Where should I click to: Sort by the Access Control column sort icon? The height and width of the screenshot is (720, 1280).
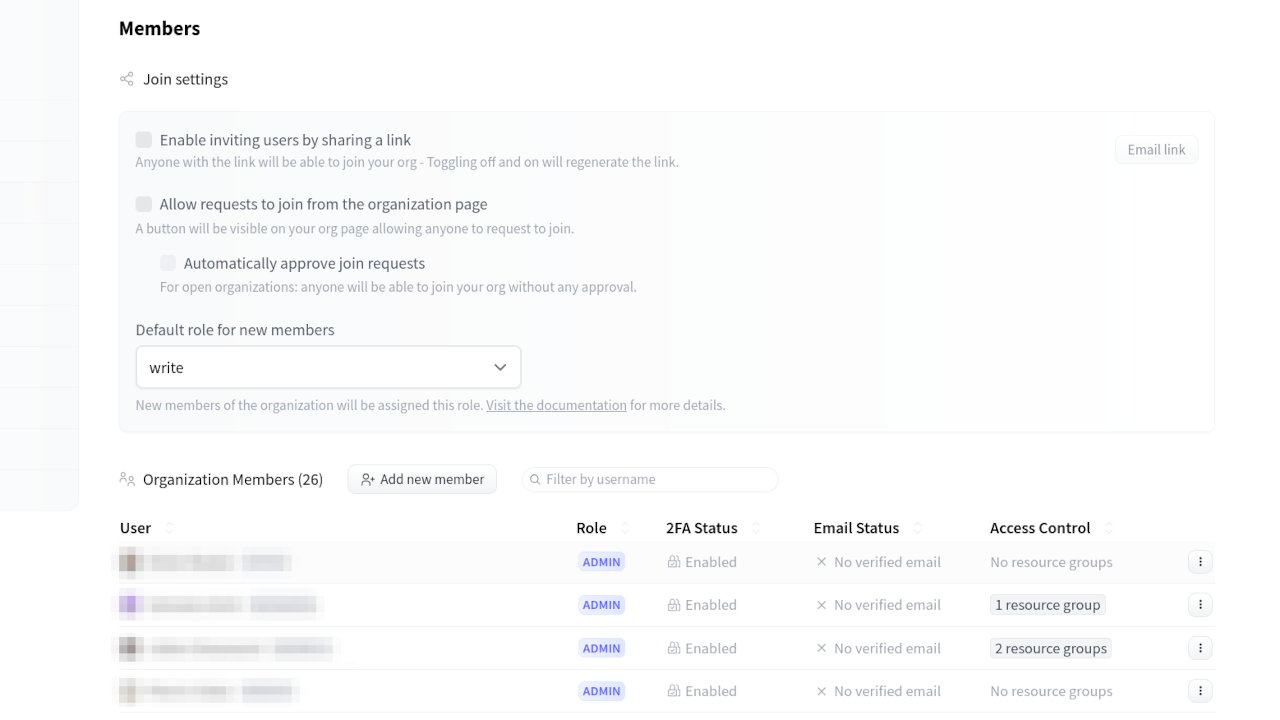click(1109, 528)
